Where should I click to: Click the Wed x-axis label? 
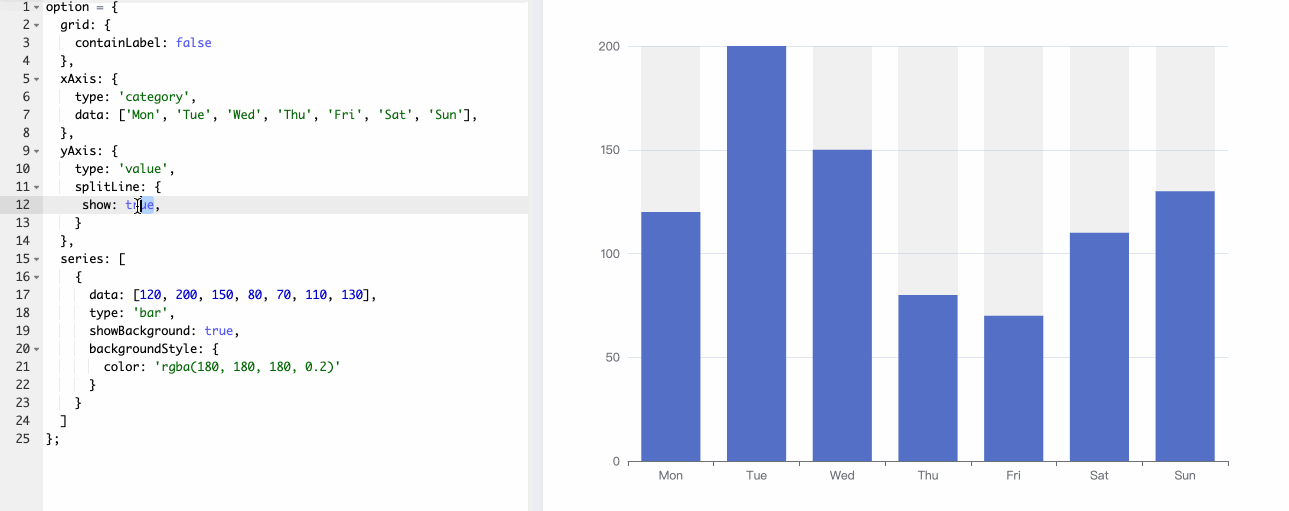[842, 476]
